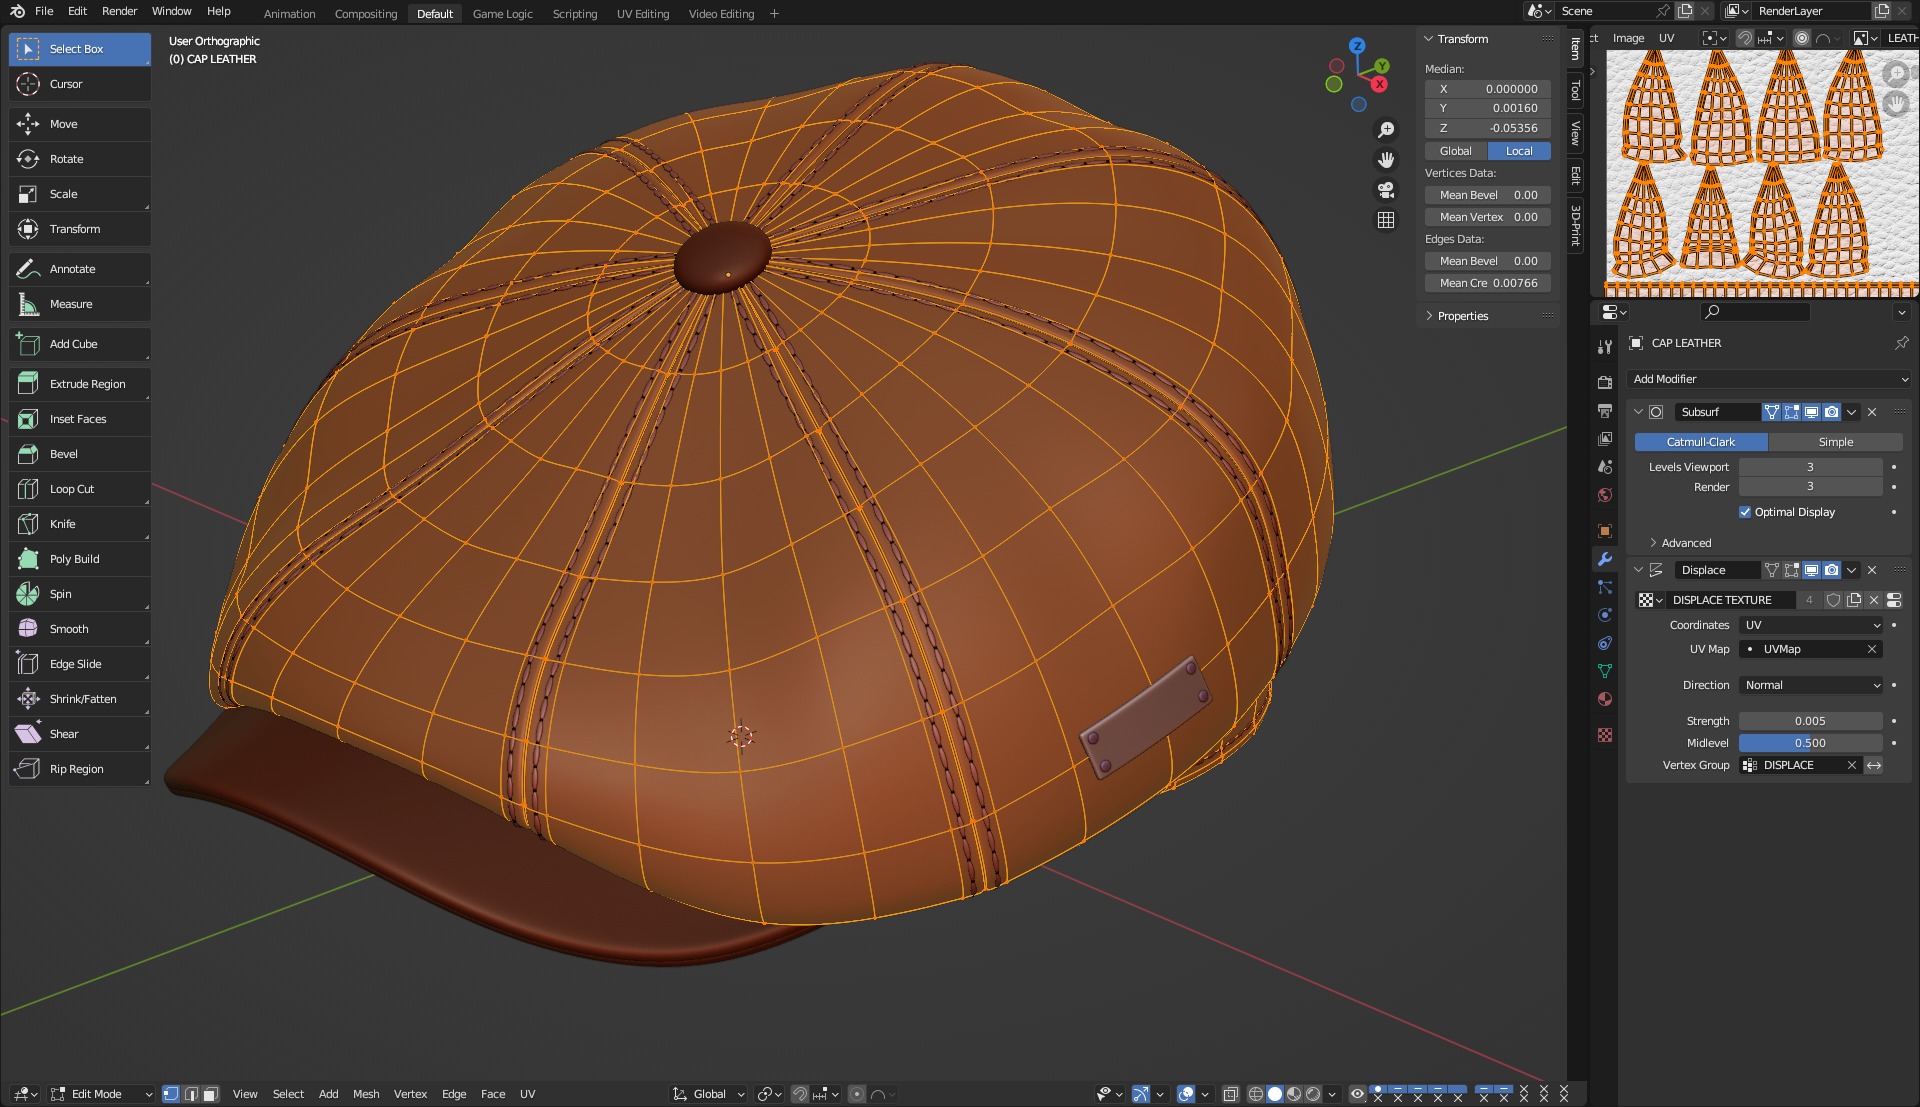Enable face select mode
This screenshot has width=1920, height=1107.
click(x=210, y=1094)
